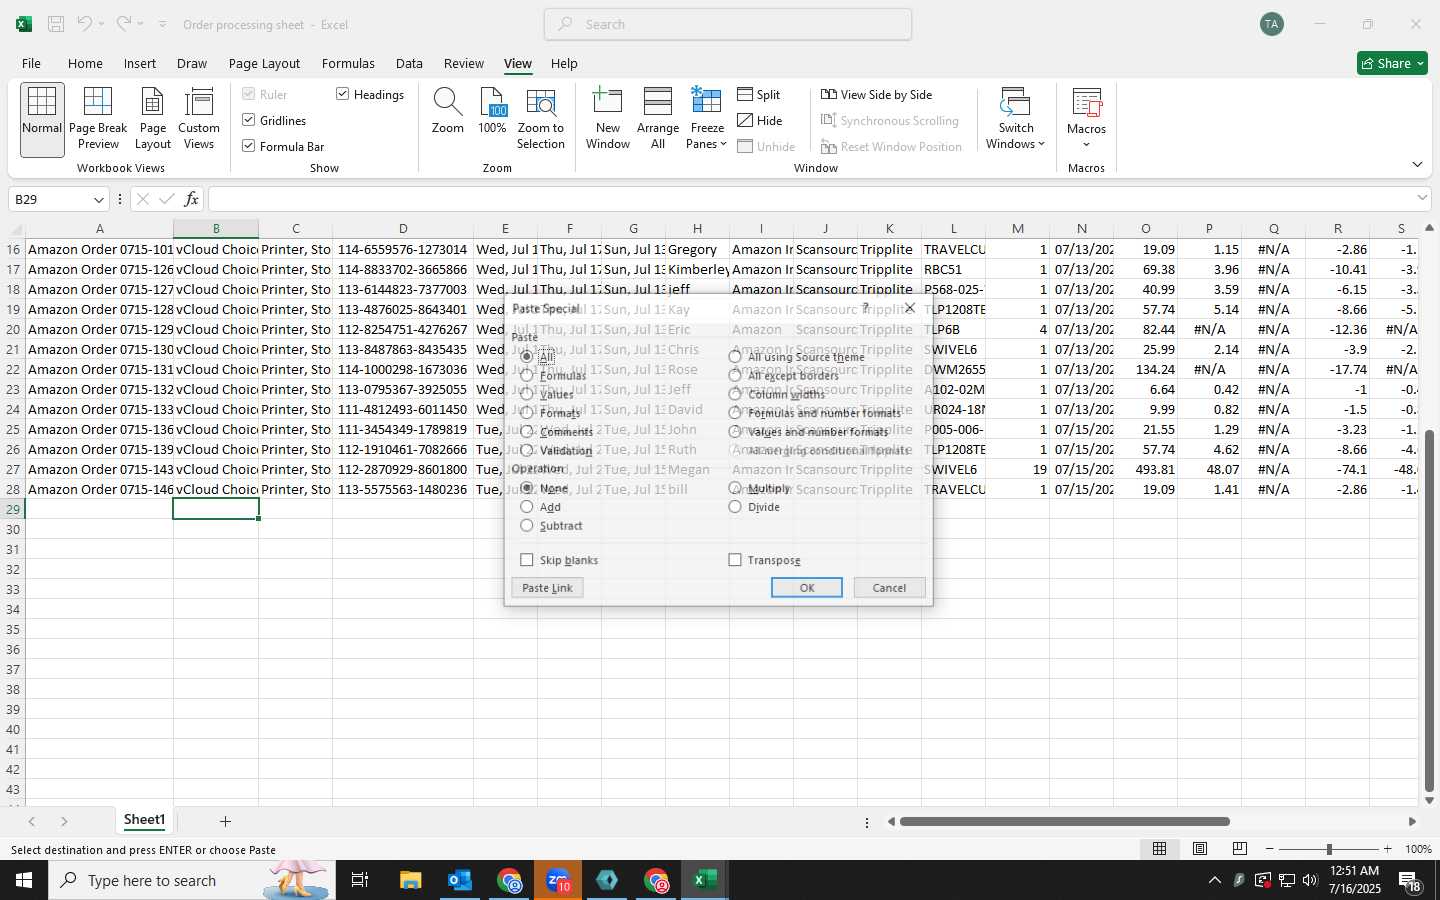Select the Formulas paste option

(x=527, y=375)
